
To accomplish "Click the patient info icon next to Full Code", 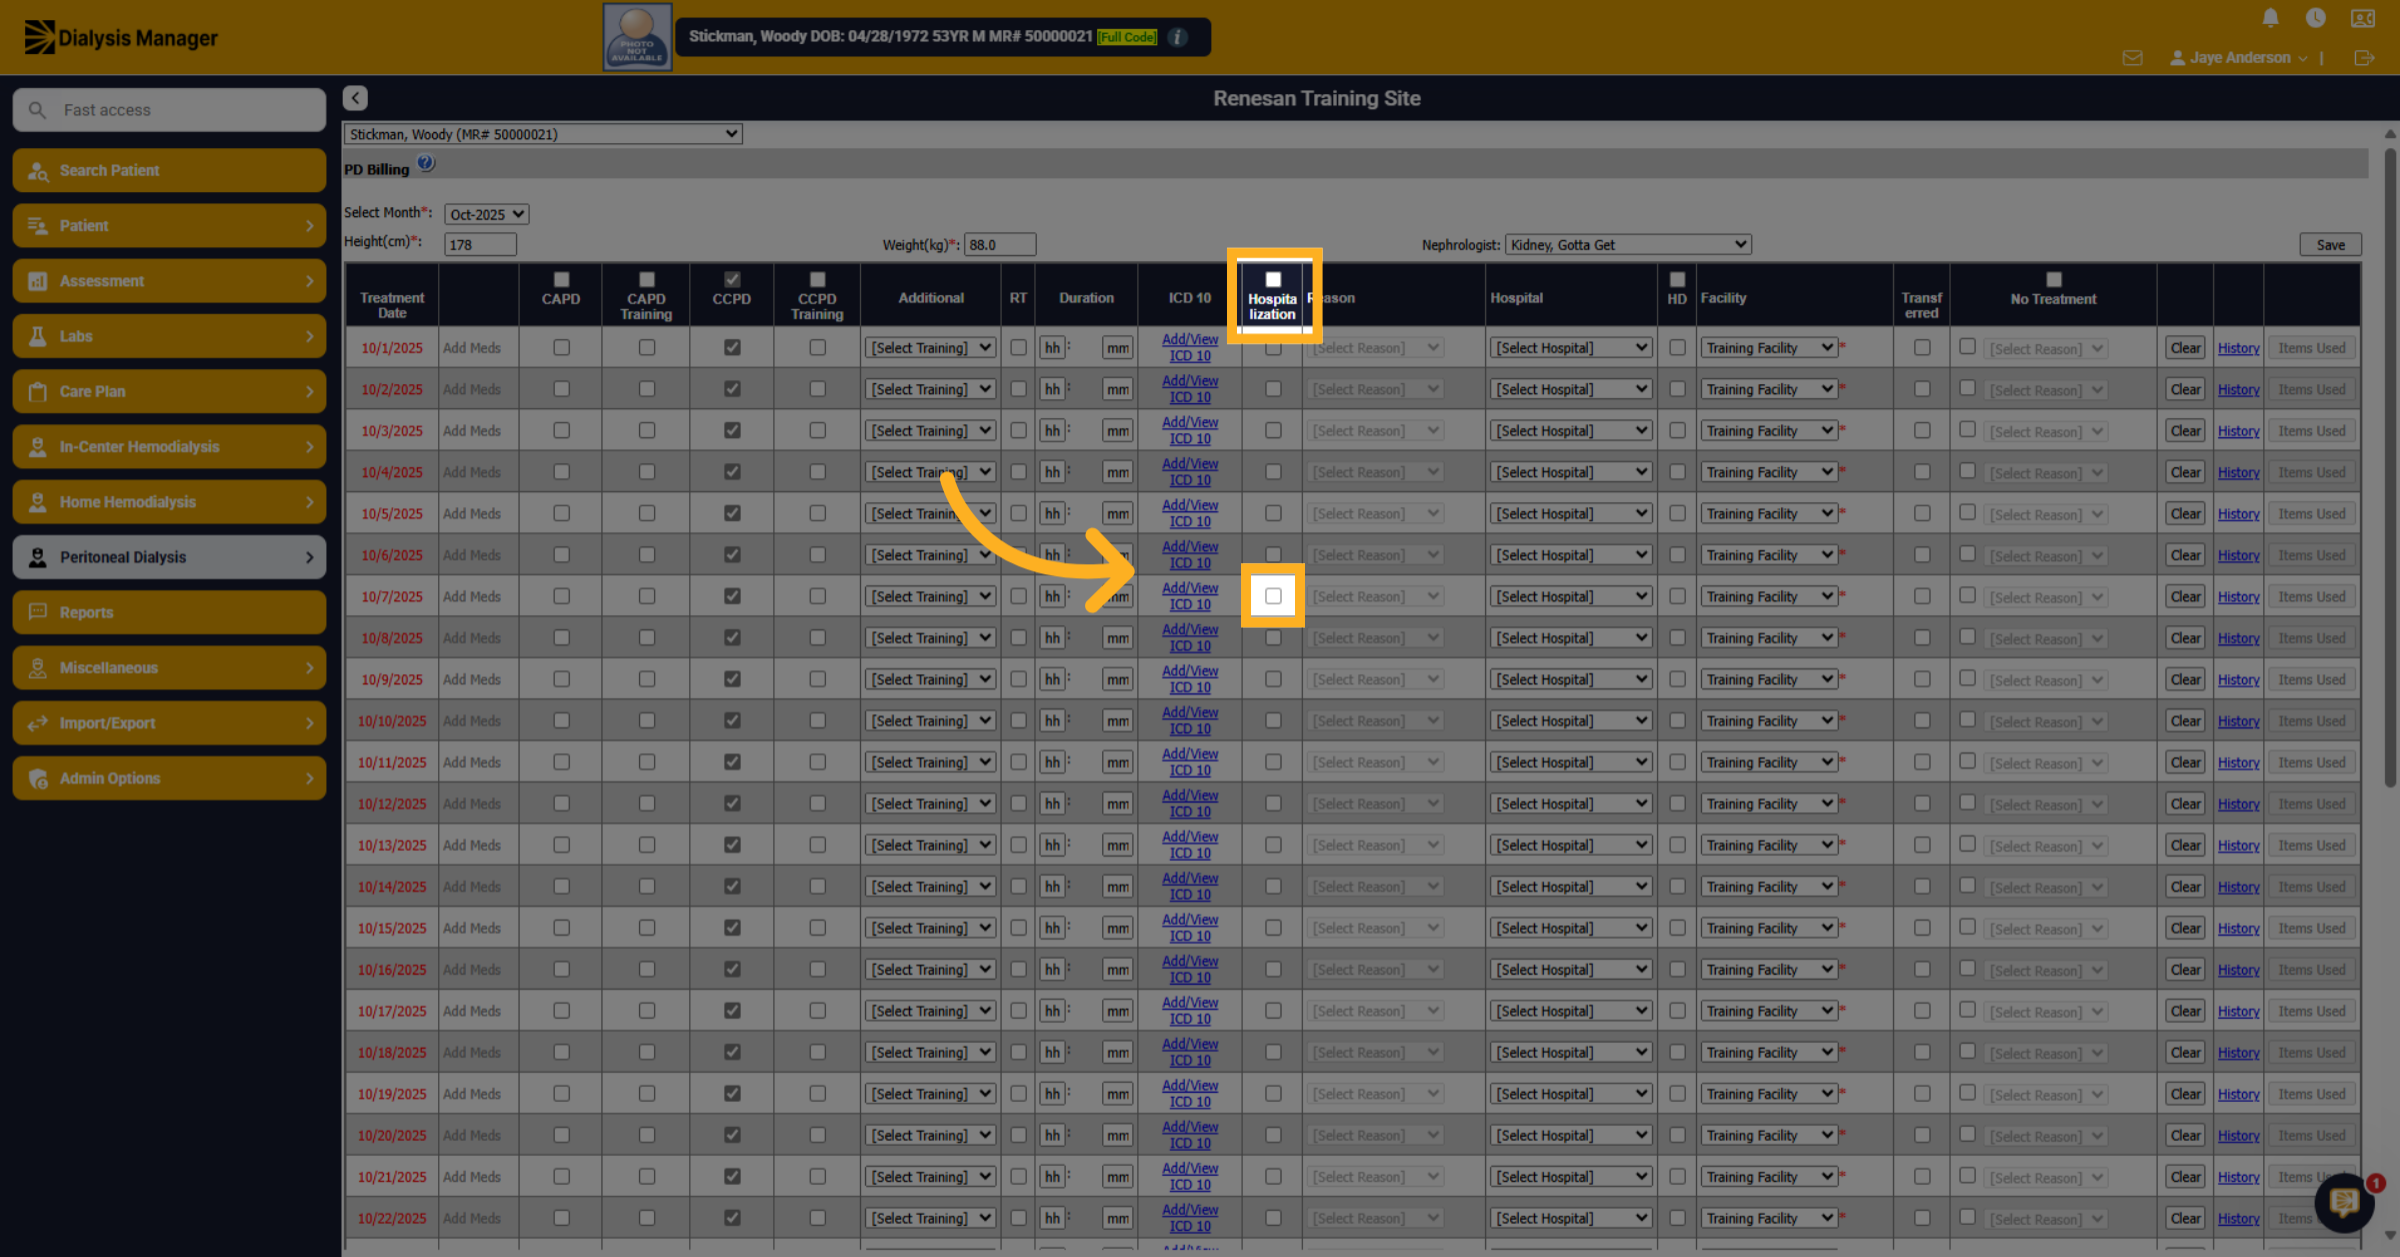I will click(x=1178, y=37).
